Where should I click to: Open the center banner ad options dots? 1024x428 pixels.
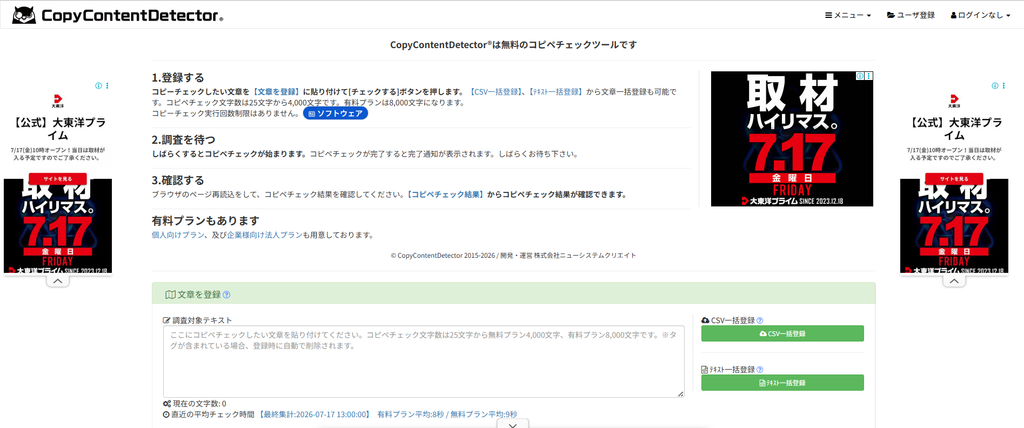(869, 76)
